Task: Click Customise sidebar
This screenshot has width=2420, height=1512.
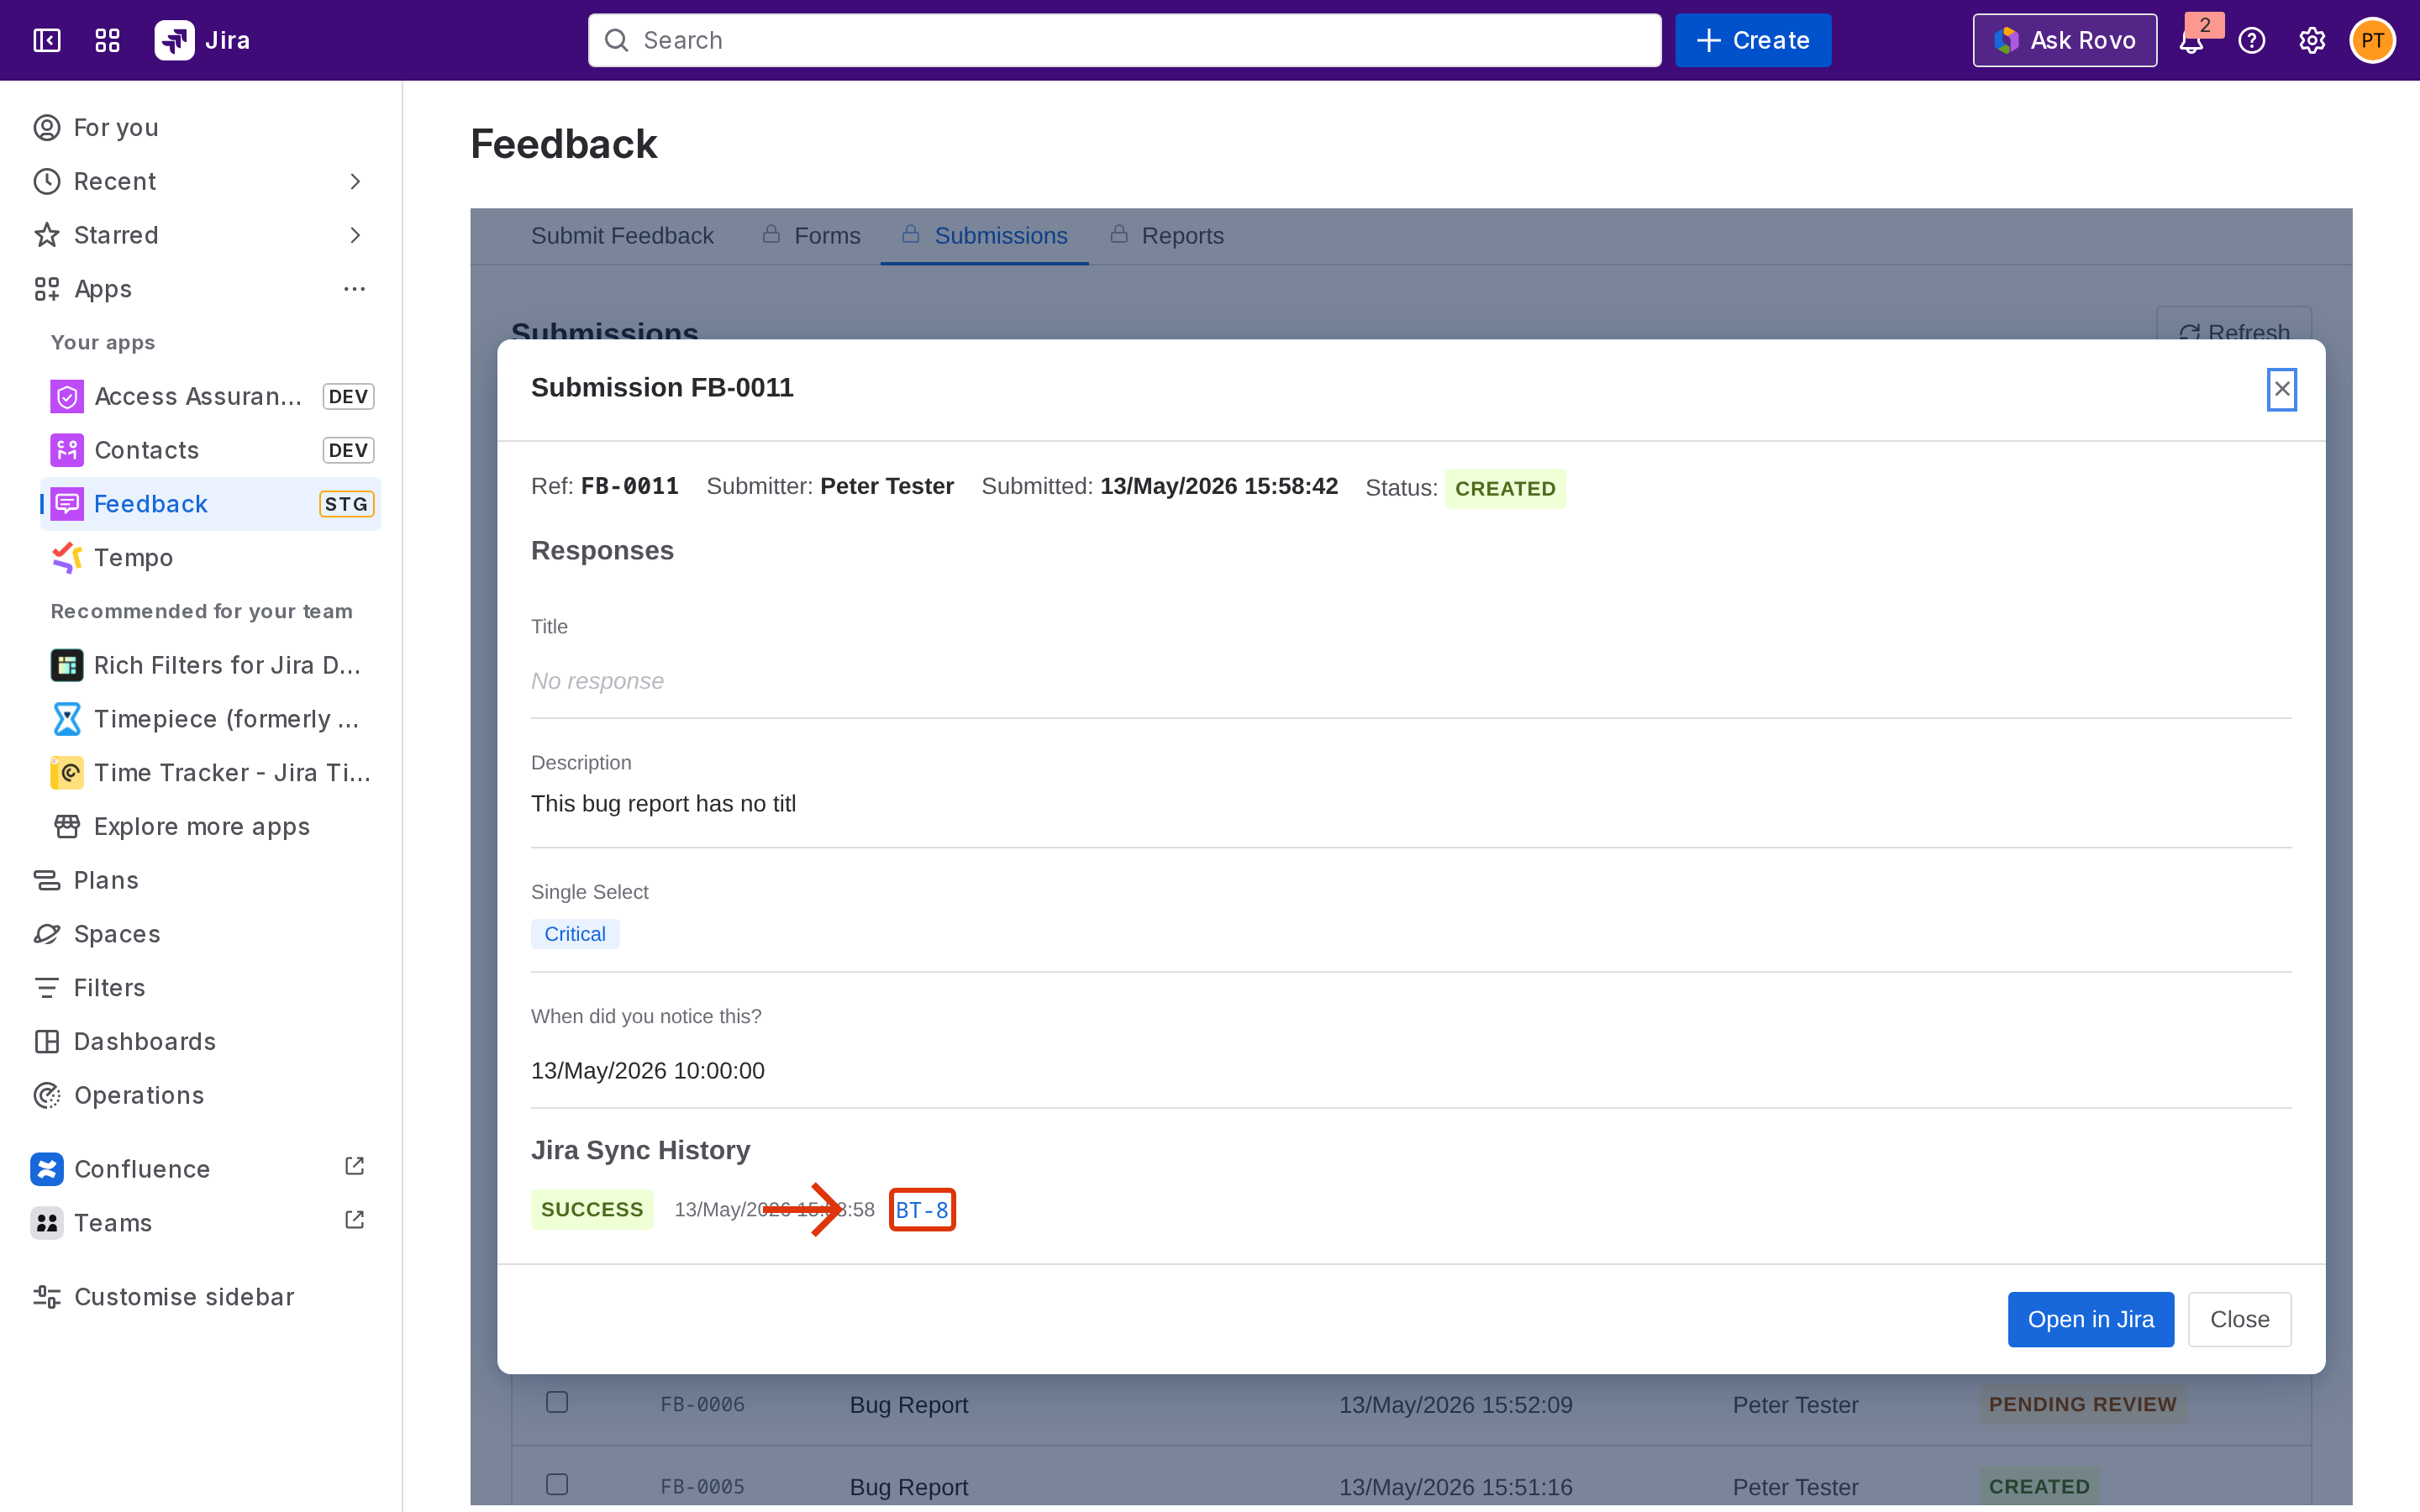Action: 200,1297
